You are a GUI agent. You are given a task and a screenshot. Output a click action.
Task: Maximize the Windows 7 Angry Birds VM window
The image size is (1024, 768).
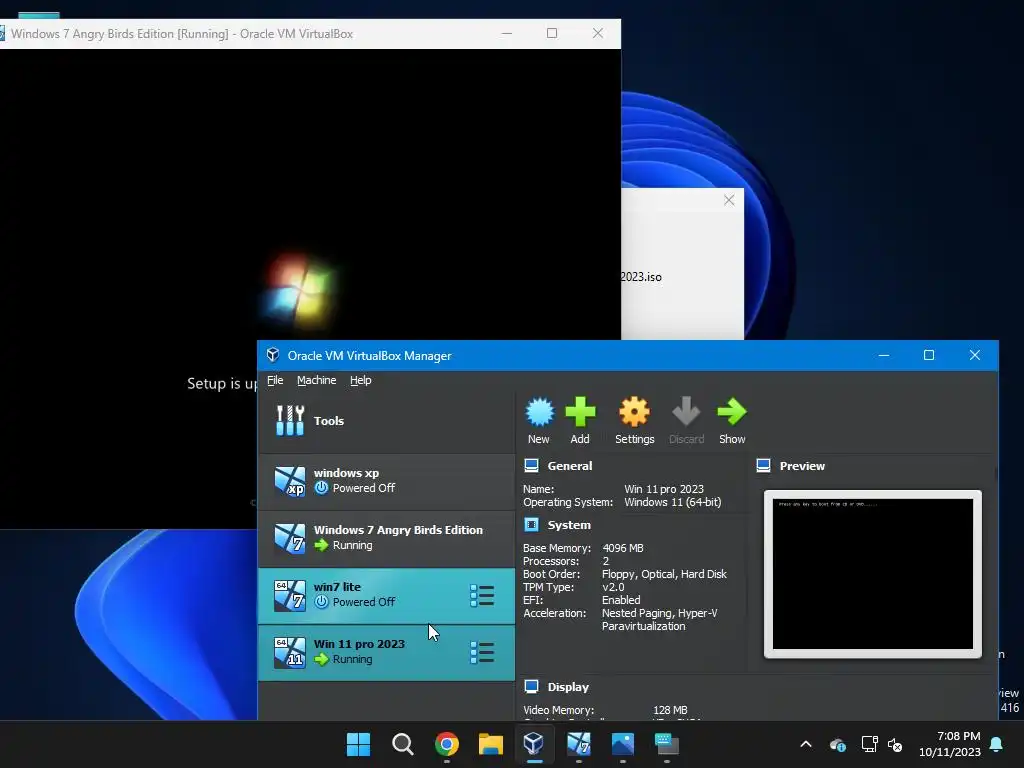552,33
